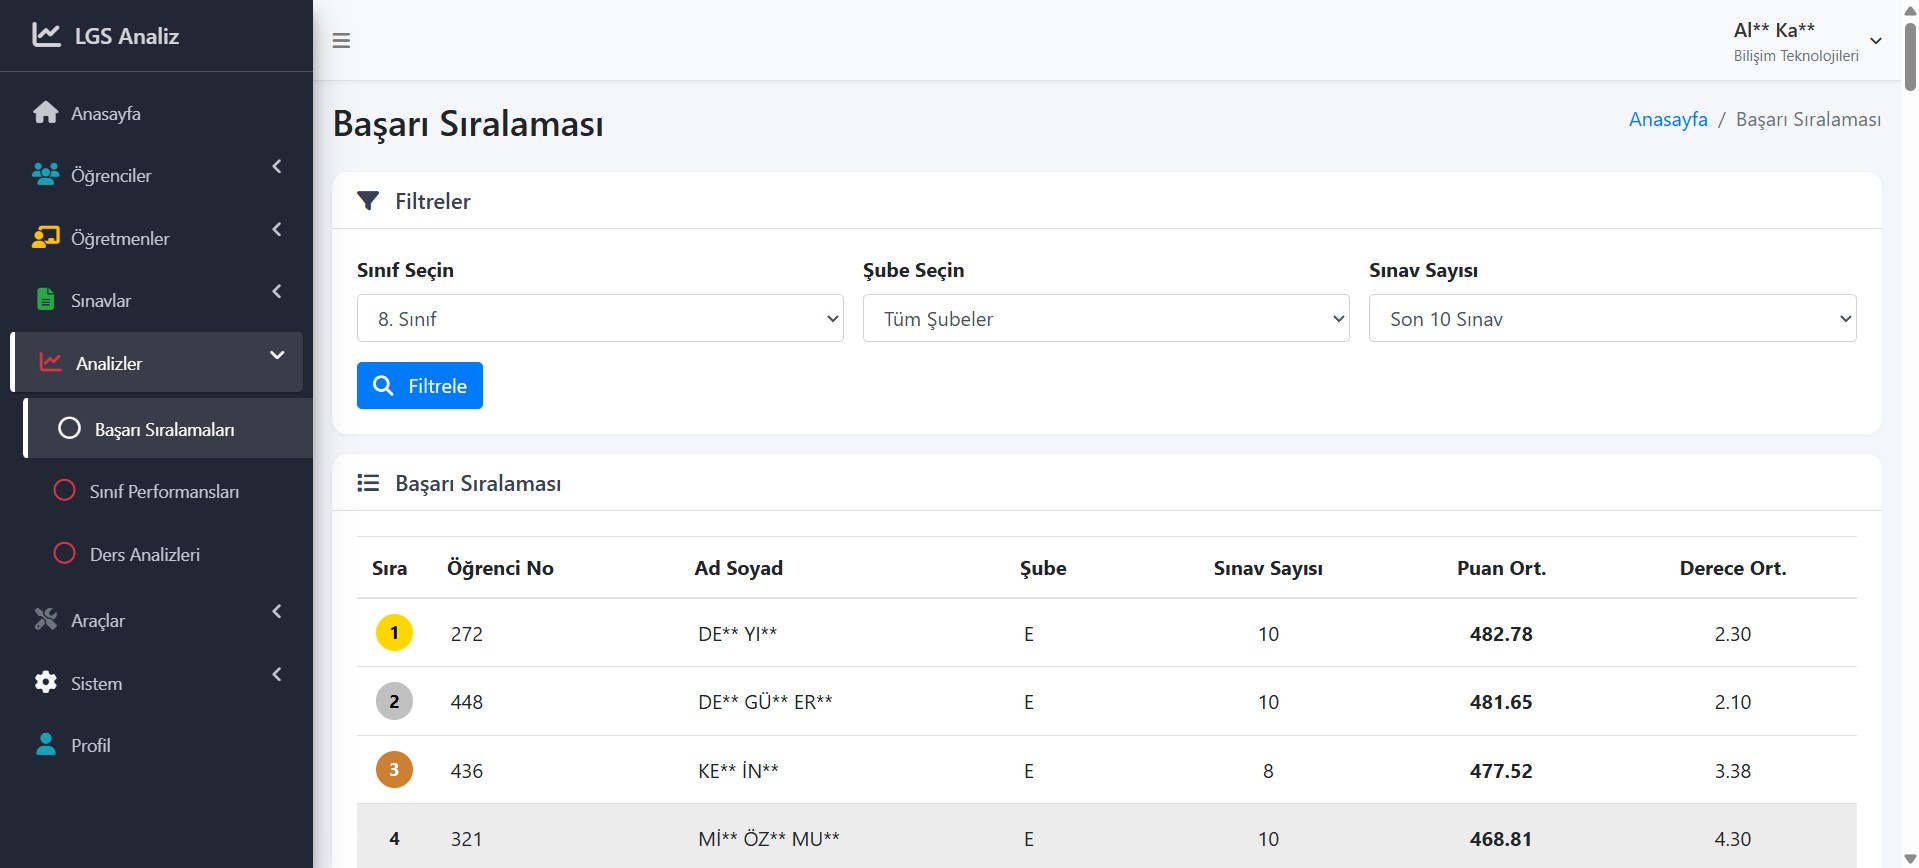Click the Öğrenciler group icon
This screenshot has height=868, width=1919.
46,175
